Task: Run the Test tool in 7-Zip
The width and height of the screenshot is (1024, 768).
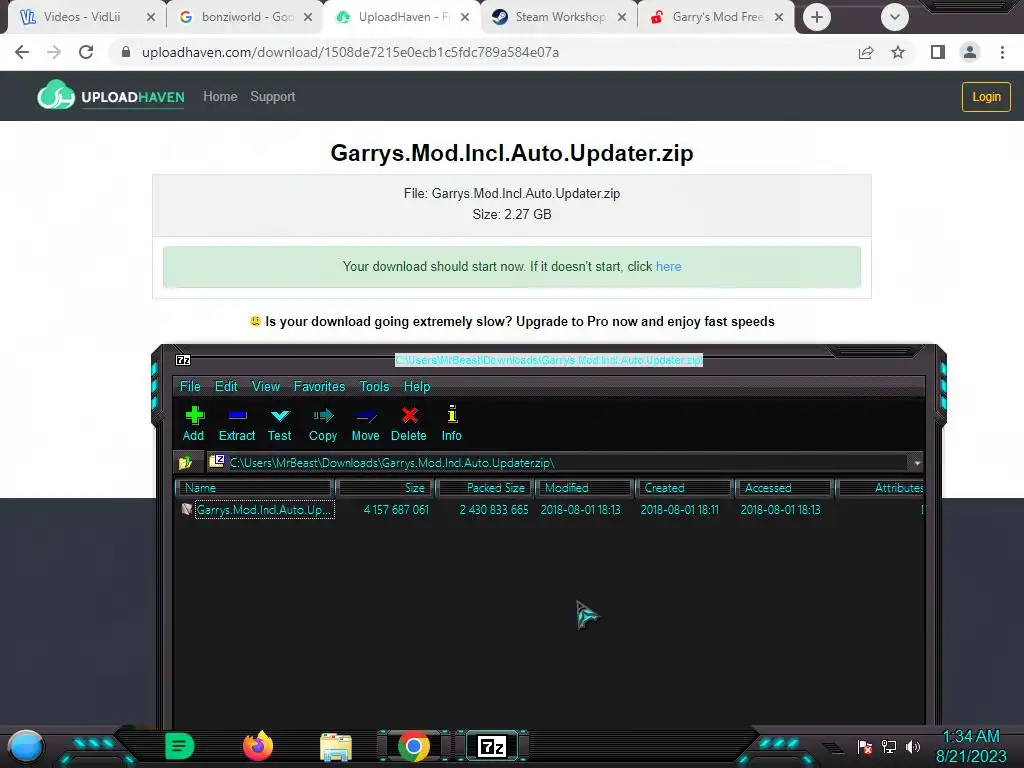Action: pos(280,424)
